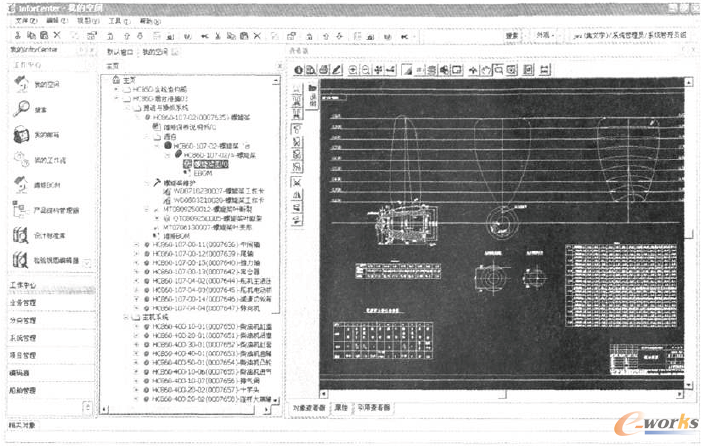709x446 pixels.
Task: Click the fit-width icon ending viewer toolbar
Action: coord(545,70)
